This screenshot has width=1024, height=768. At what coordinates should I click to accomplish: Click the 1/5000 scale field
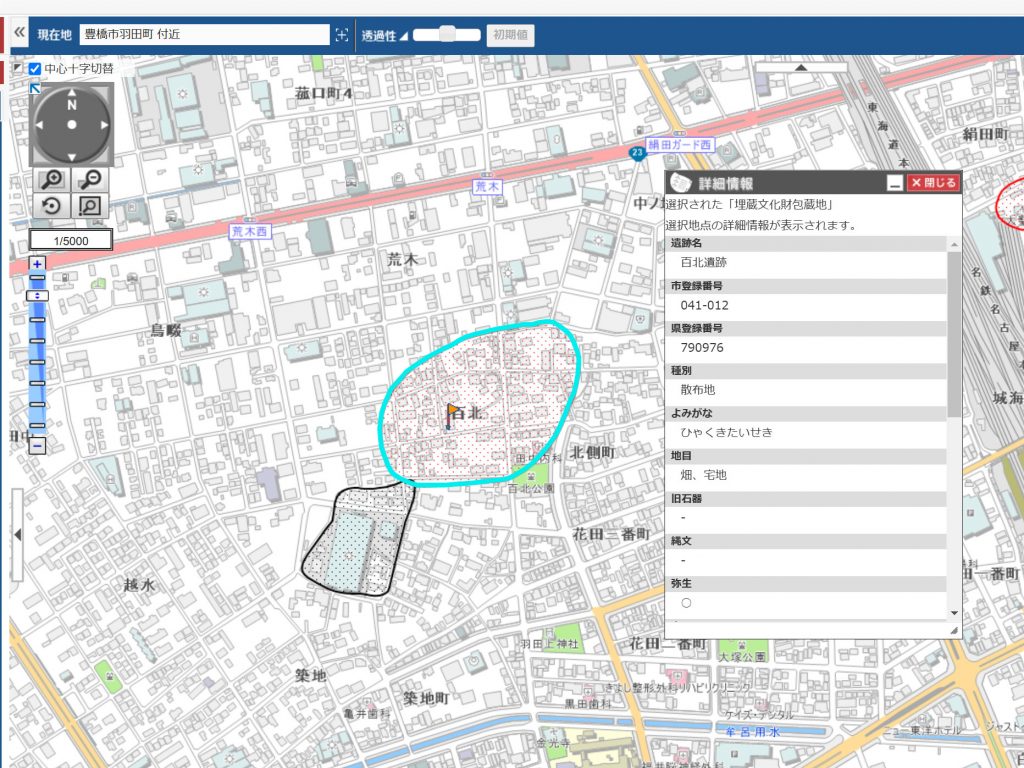tap(71, 240)
